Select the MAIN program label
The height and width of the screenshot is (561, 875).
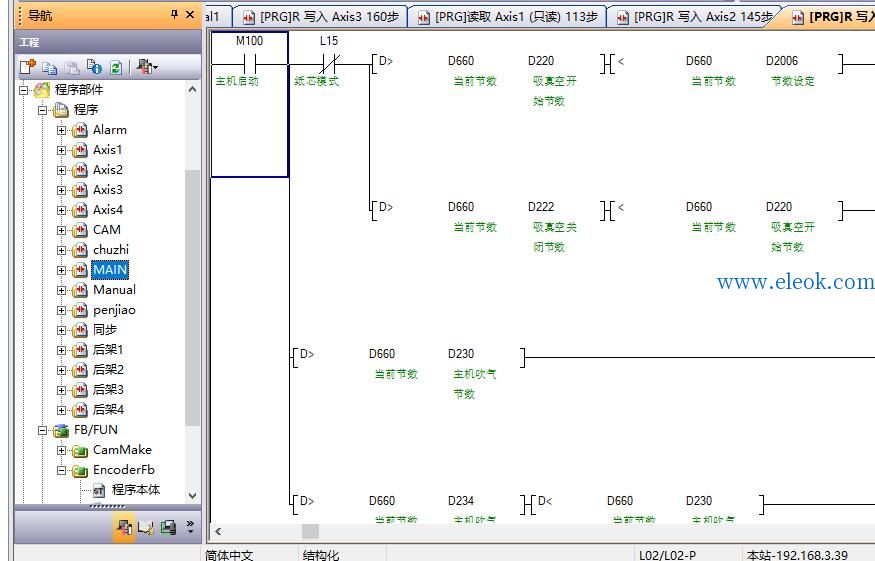pos(110,270)
